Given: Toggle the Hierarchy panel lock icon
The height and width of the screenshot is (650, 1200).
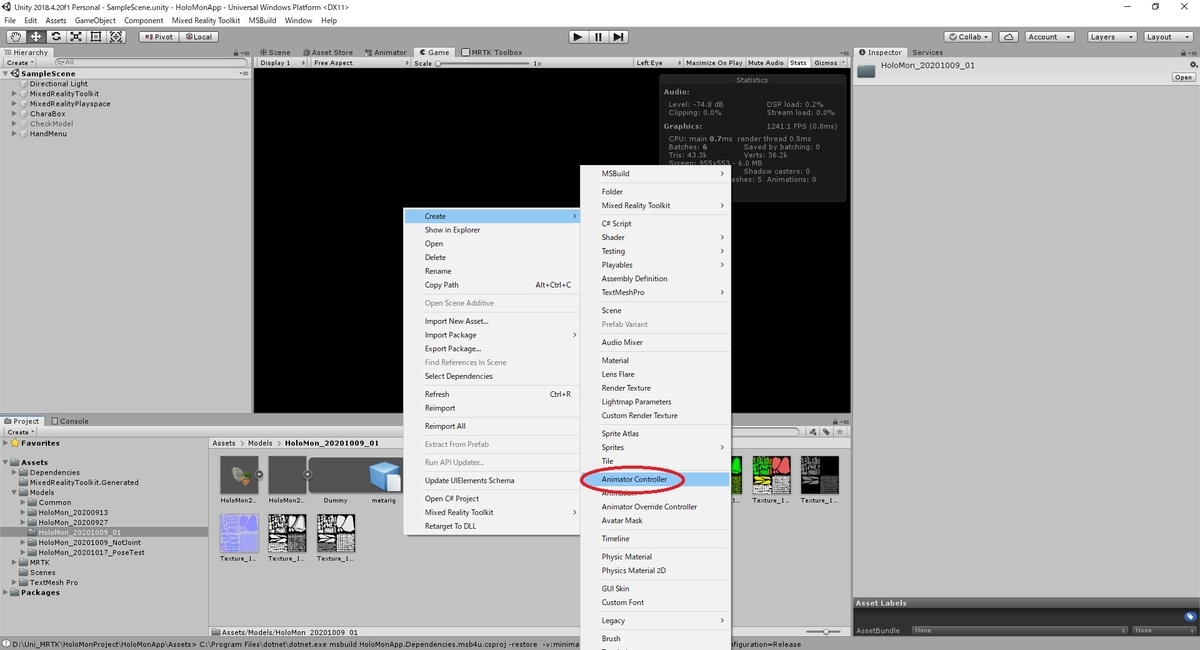Looking at the screenshot, I should pos(234,52).
